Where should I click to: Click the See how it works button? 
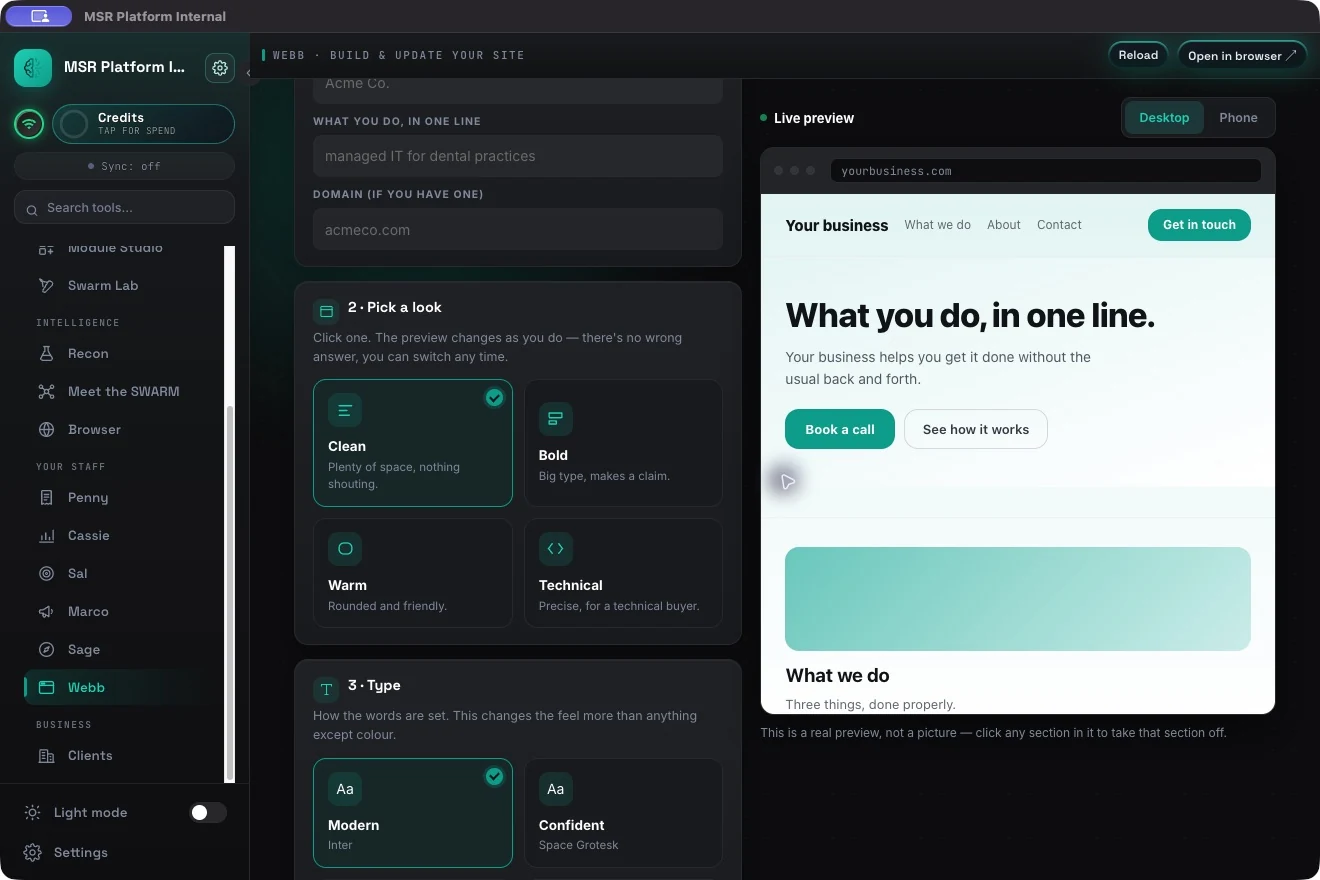[x=976, y=429]
